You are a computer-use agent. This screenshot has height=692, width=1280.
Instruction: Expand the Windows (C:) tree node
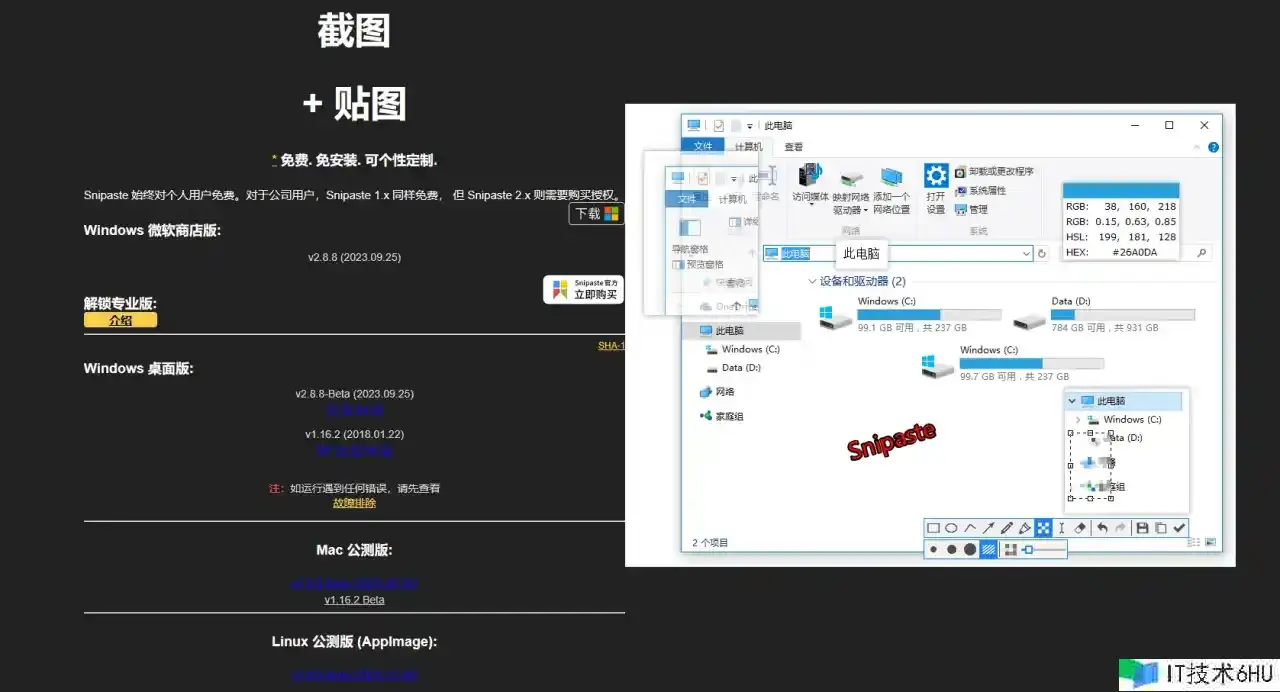click(1078, 420)
